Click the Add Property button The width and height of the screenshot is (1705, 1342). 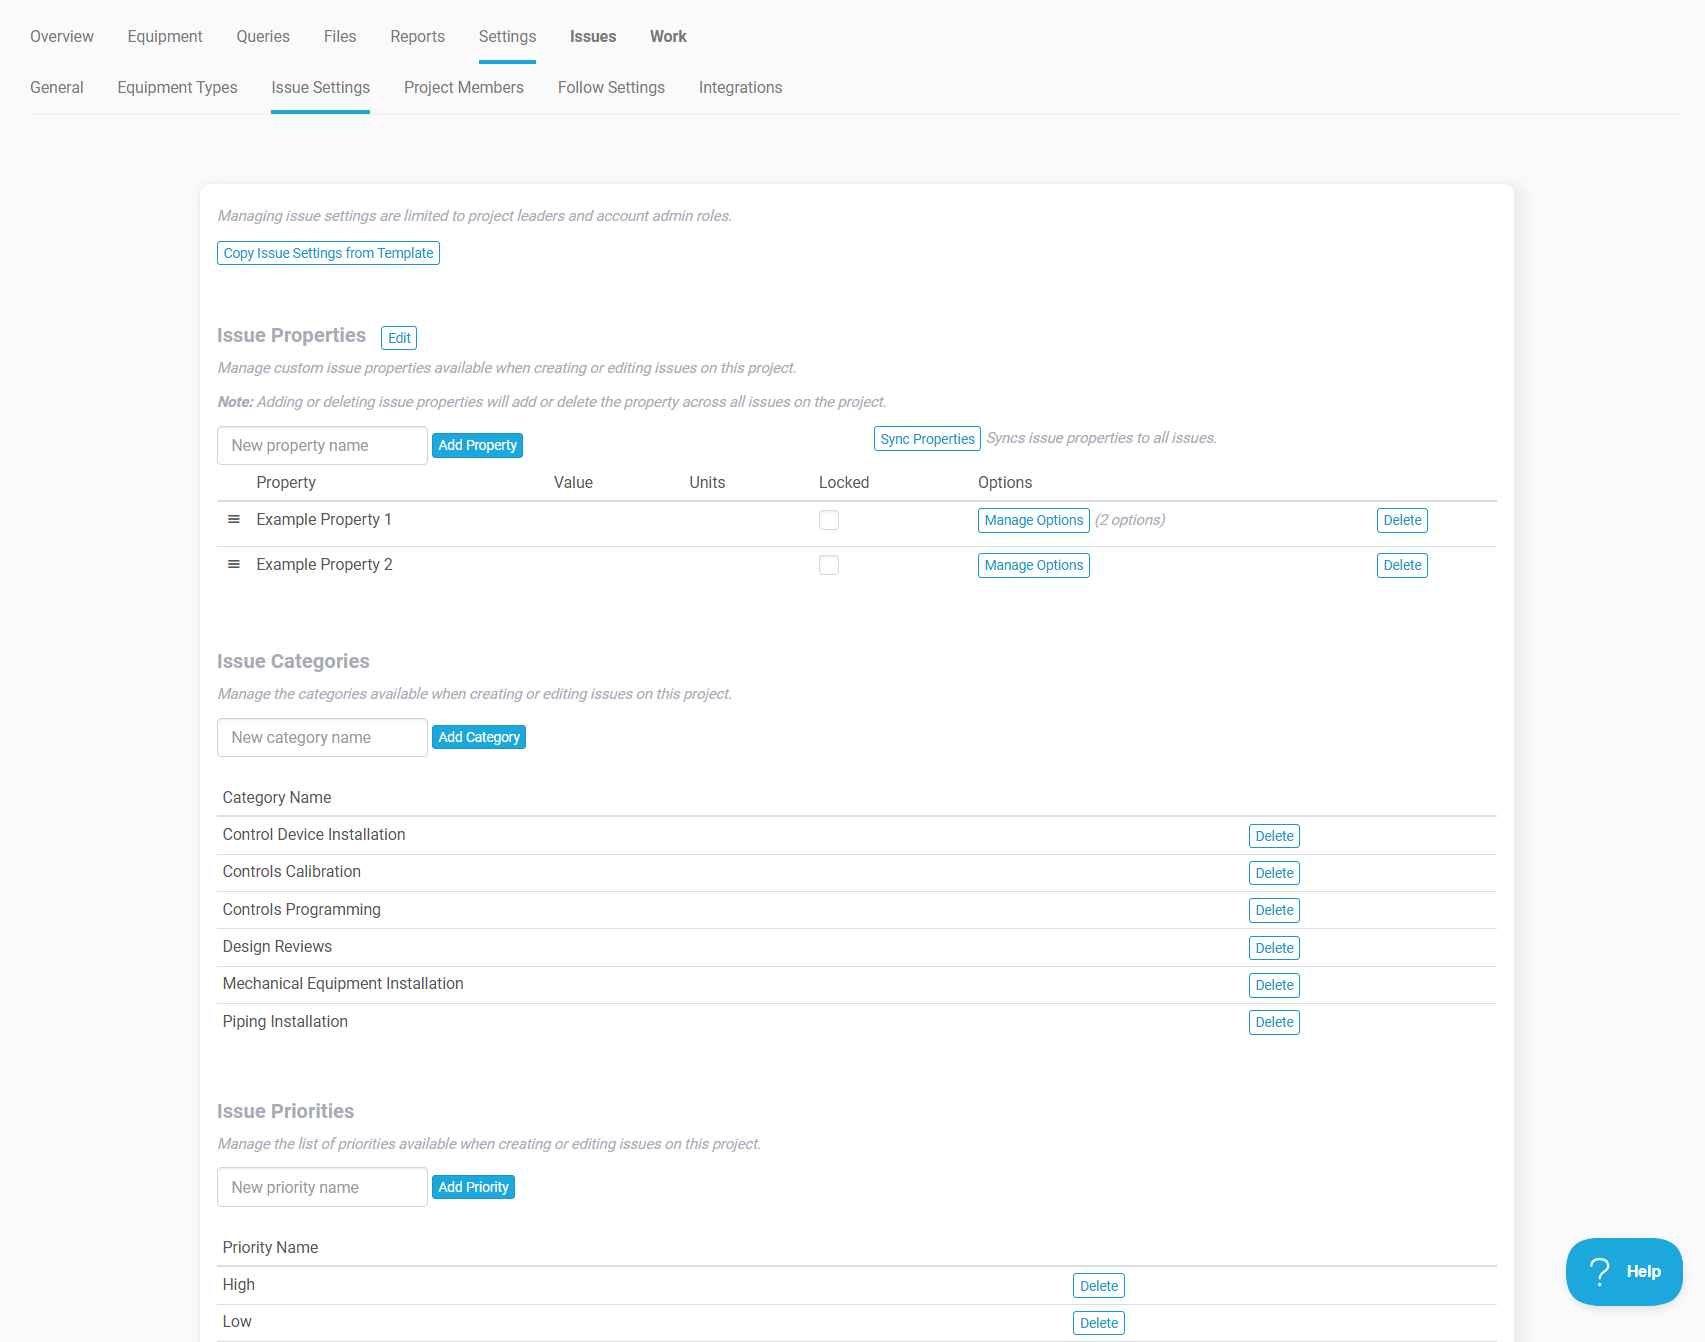click(477, 445)
